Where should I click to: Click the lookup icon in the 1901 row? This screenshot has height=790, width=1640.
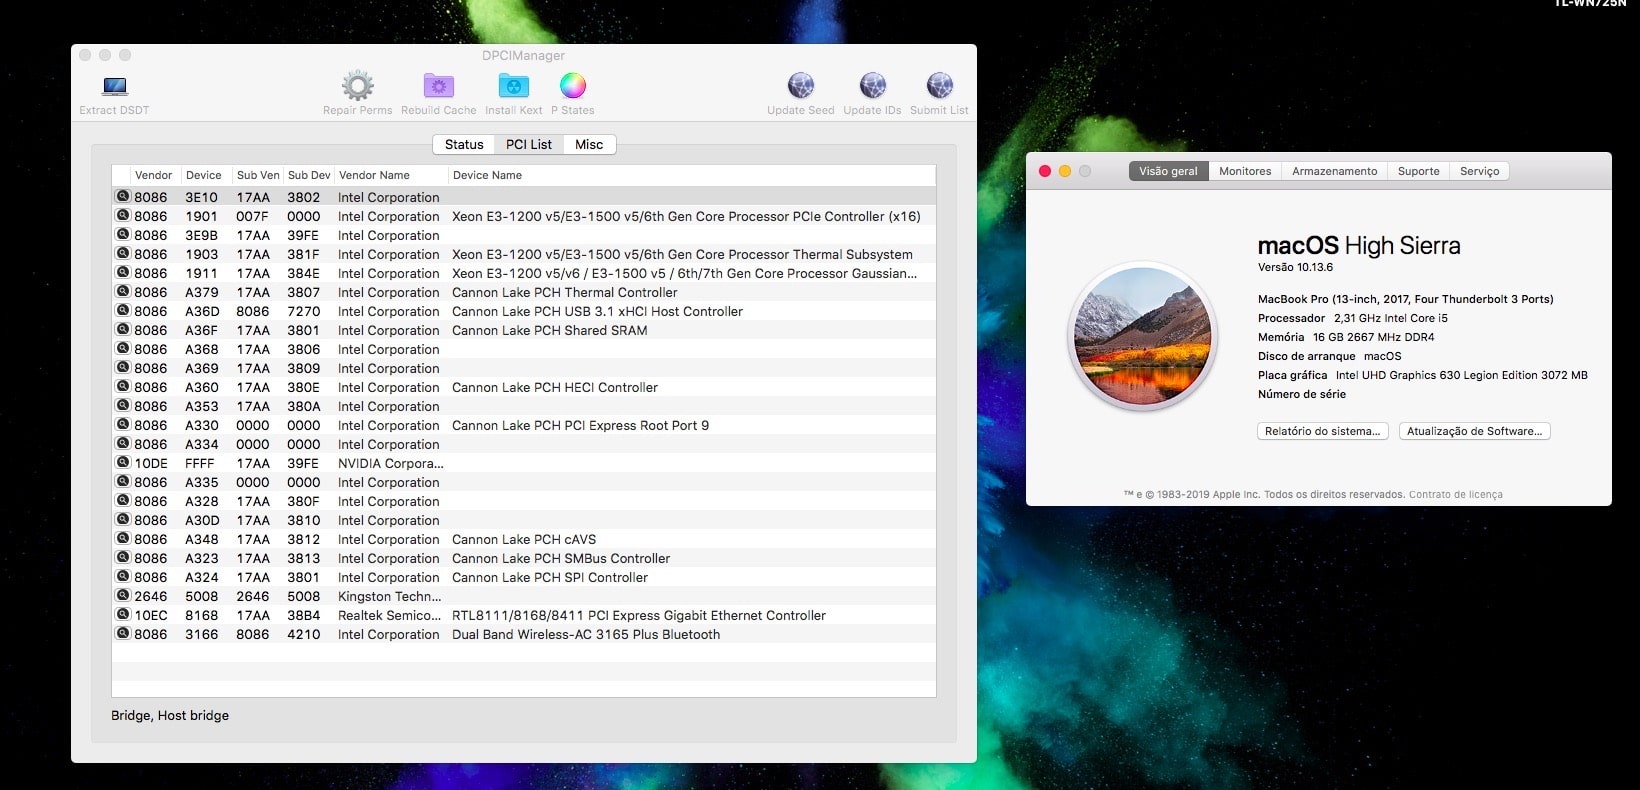point(123,216)
